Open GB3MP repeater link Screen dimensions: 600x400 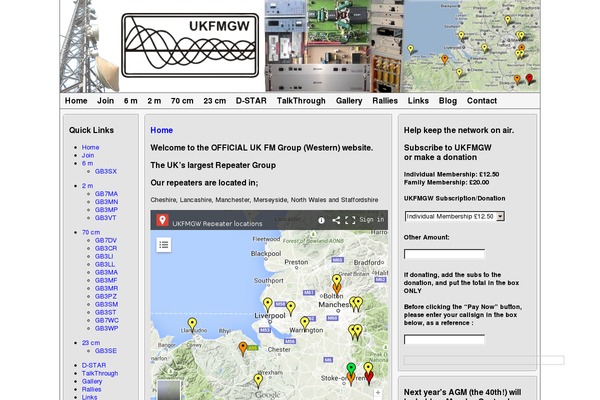106,210
